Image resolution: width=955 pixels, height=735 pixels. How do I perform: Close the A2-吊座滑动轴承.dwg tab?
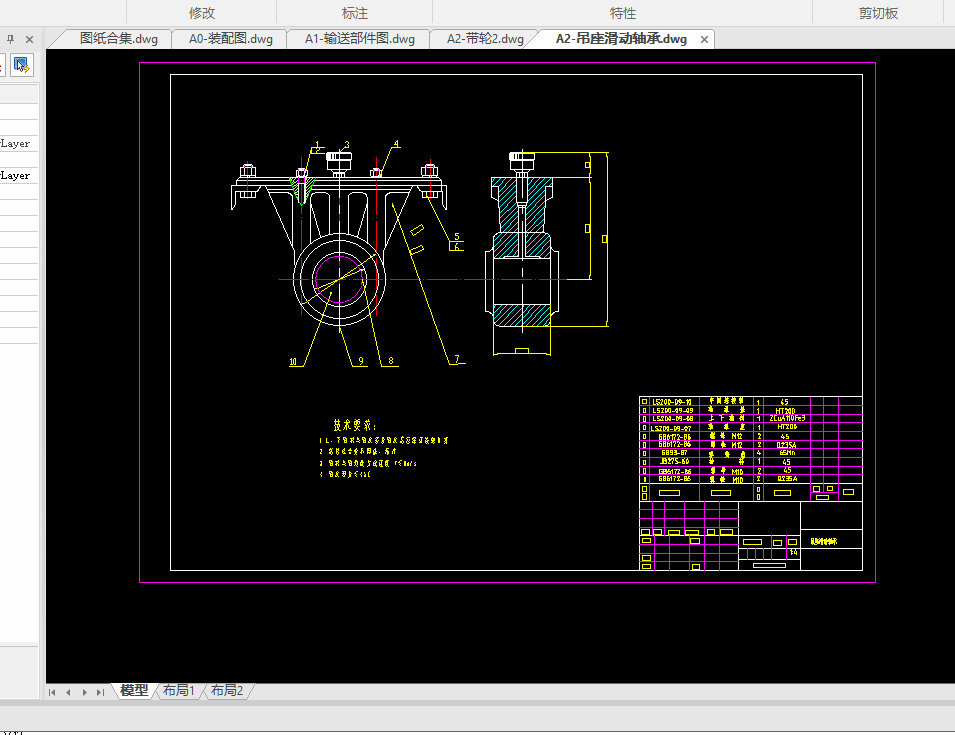pyautogui.click(x=704, y=39)
